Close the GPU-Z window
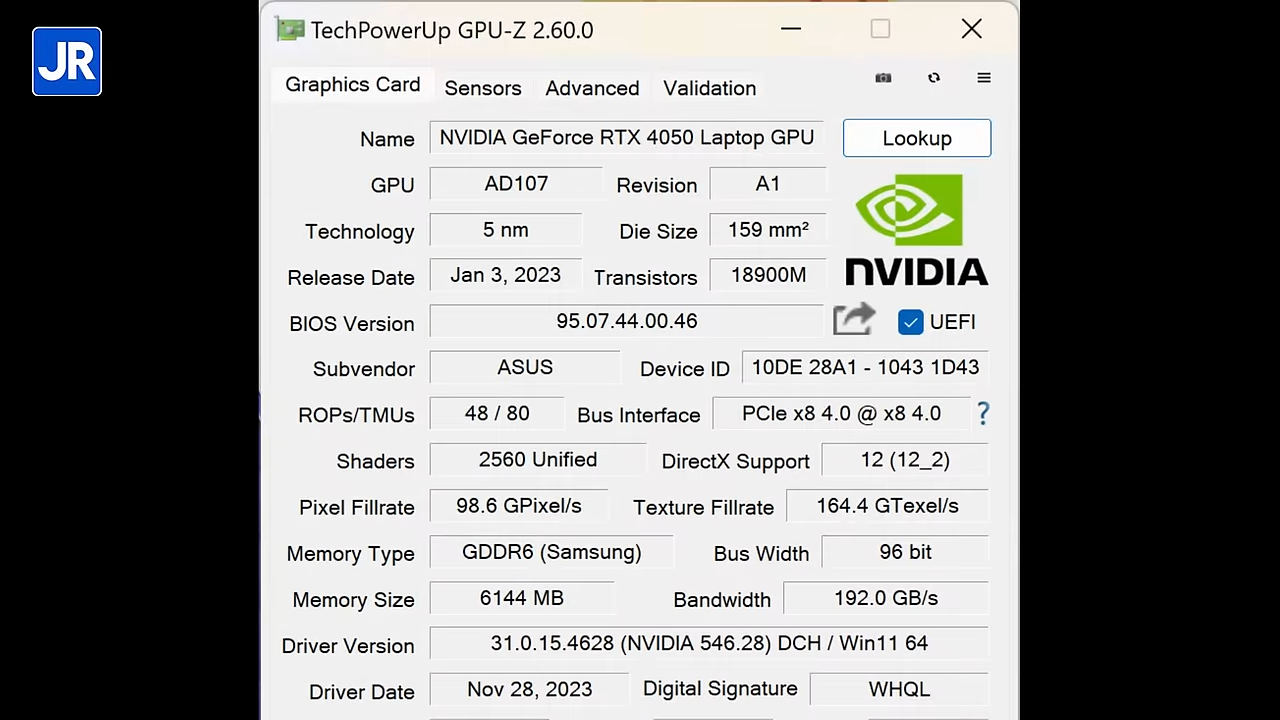The width and height of the screenshot is (1280, 720). pos(971,29)
